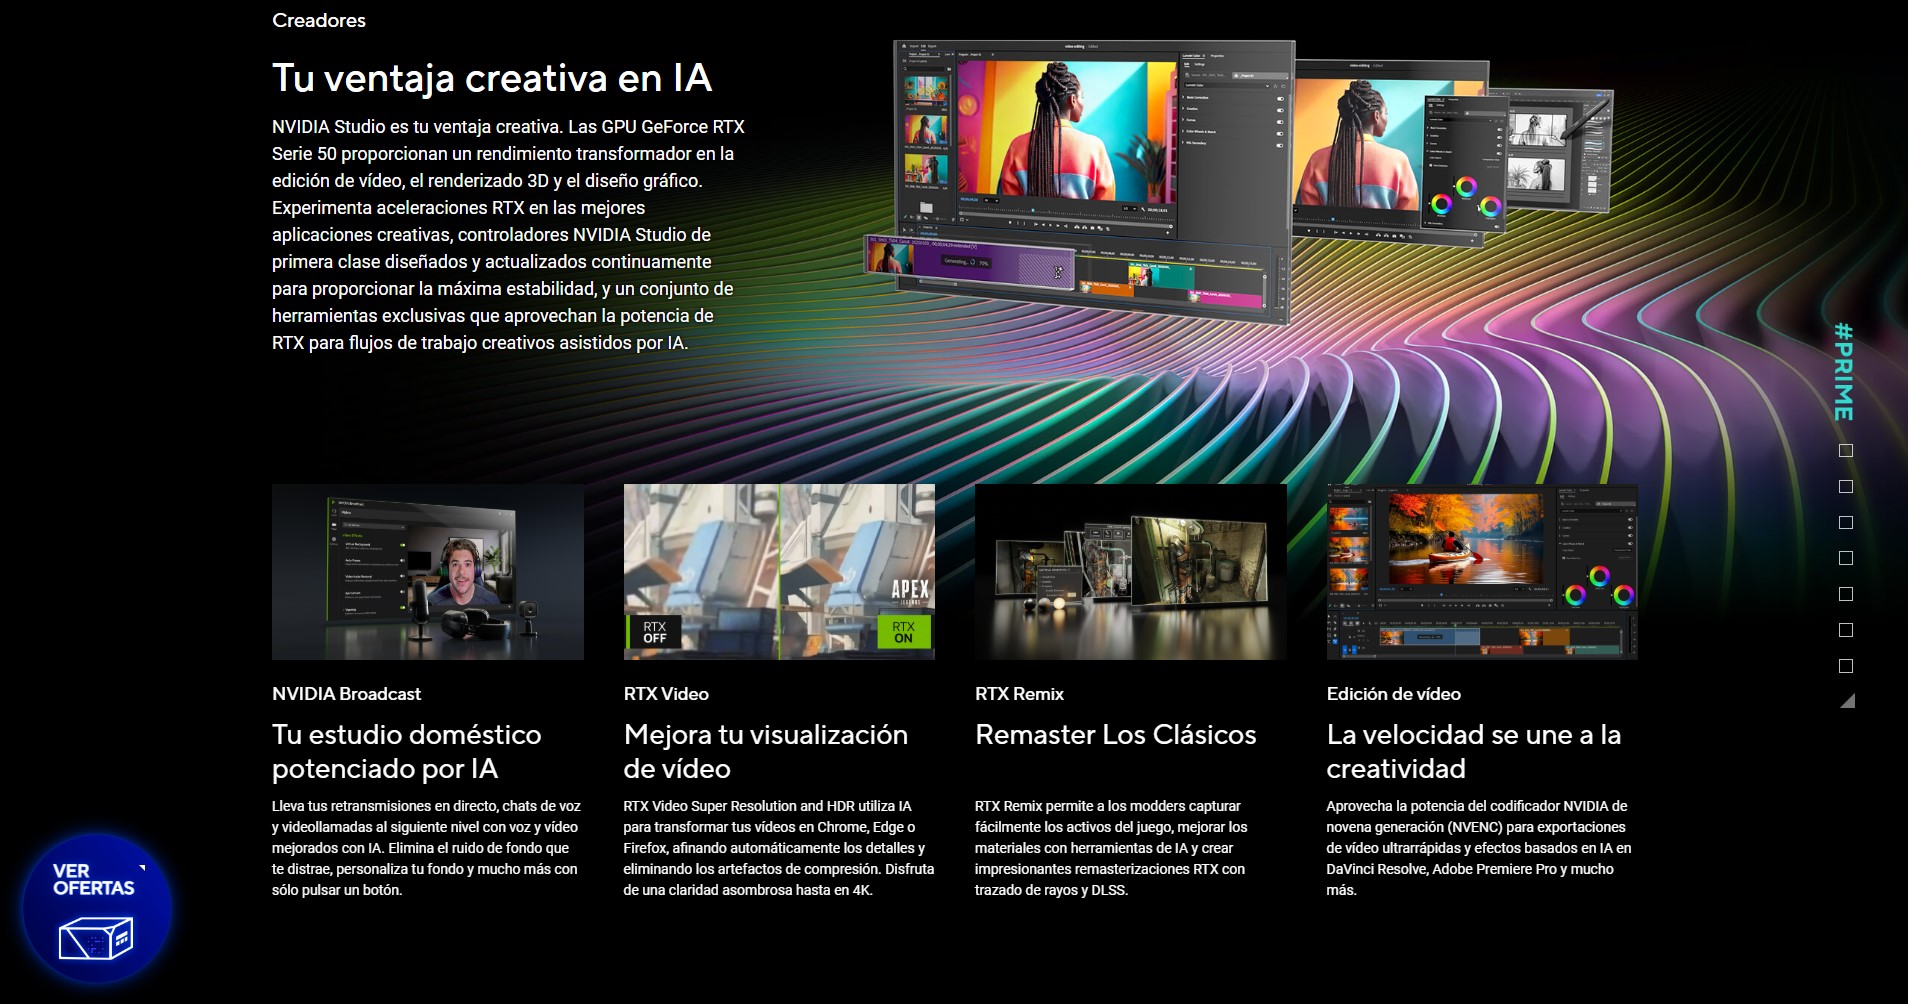The width and height of the screenshot is (1908, 1004).
Task: Open the NVIDIA Broadcast thumbnail image
Action: point(428,572)
